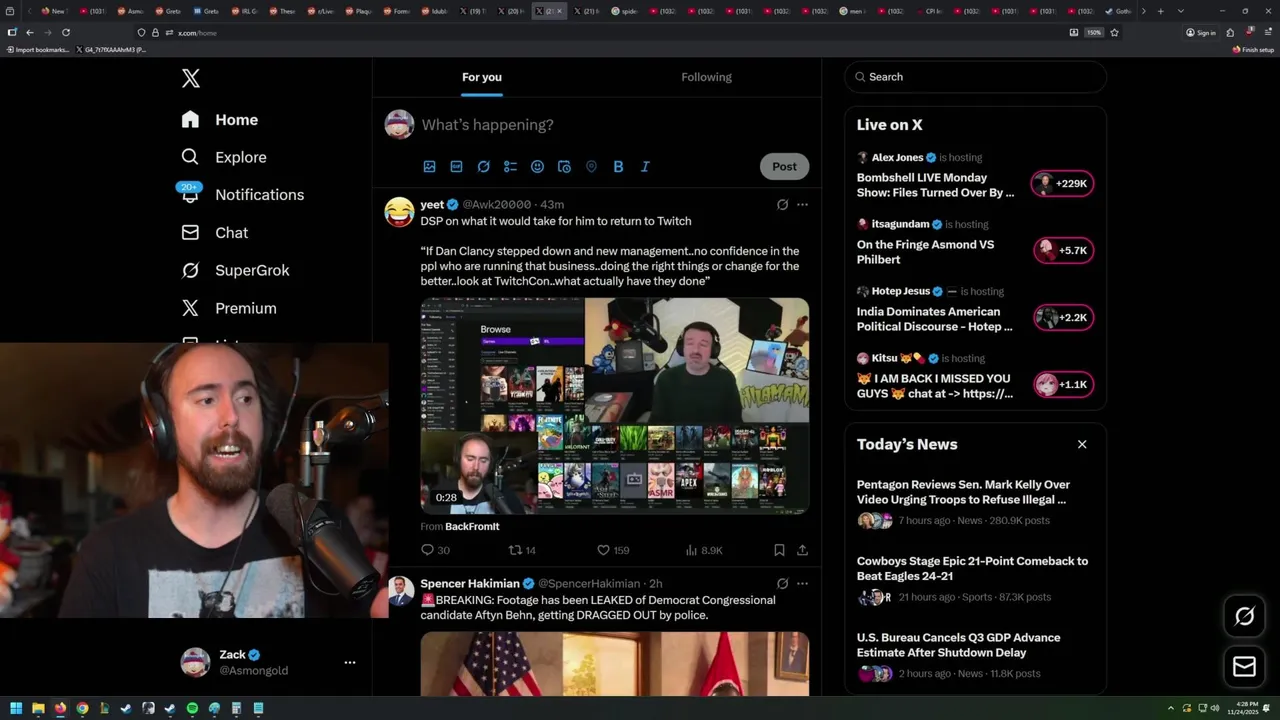The image size is (1280, 720).
Task: Open U.S. Bureau Cancels Q3 GDP story
Action: (958, 645)
